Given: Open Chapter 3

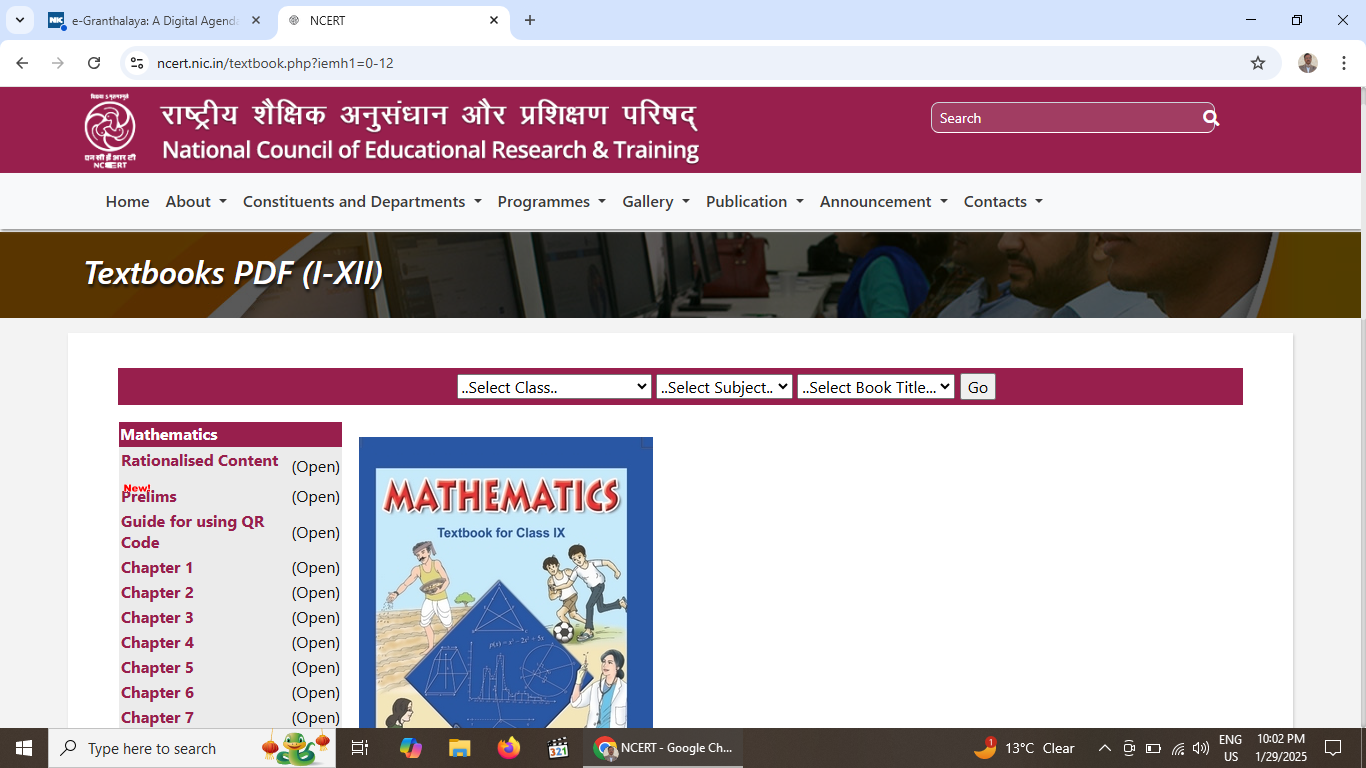Looking at the screenshot, I should [x=157, y=617].
